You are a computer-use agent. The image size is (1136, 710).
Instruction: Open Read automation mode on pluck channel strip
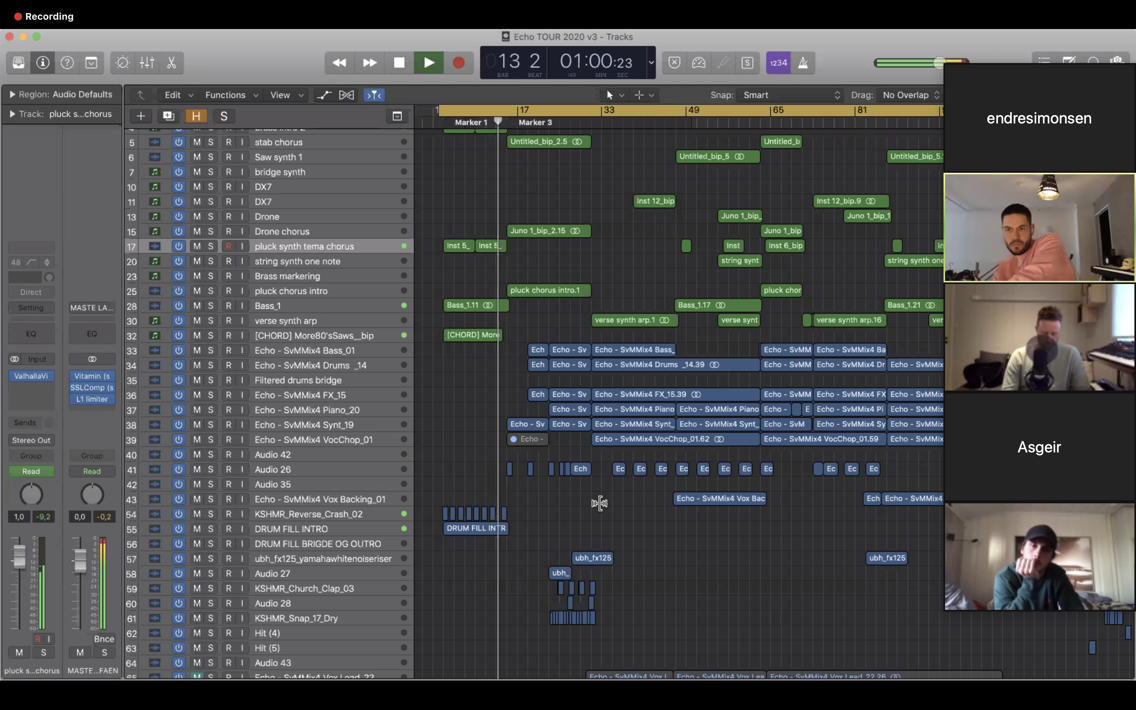click(30, 472)
